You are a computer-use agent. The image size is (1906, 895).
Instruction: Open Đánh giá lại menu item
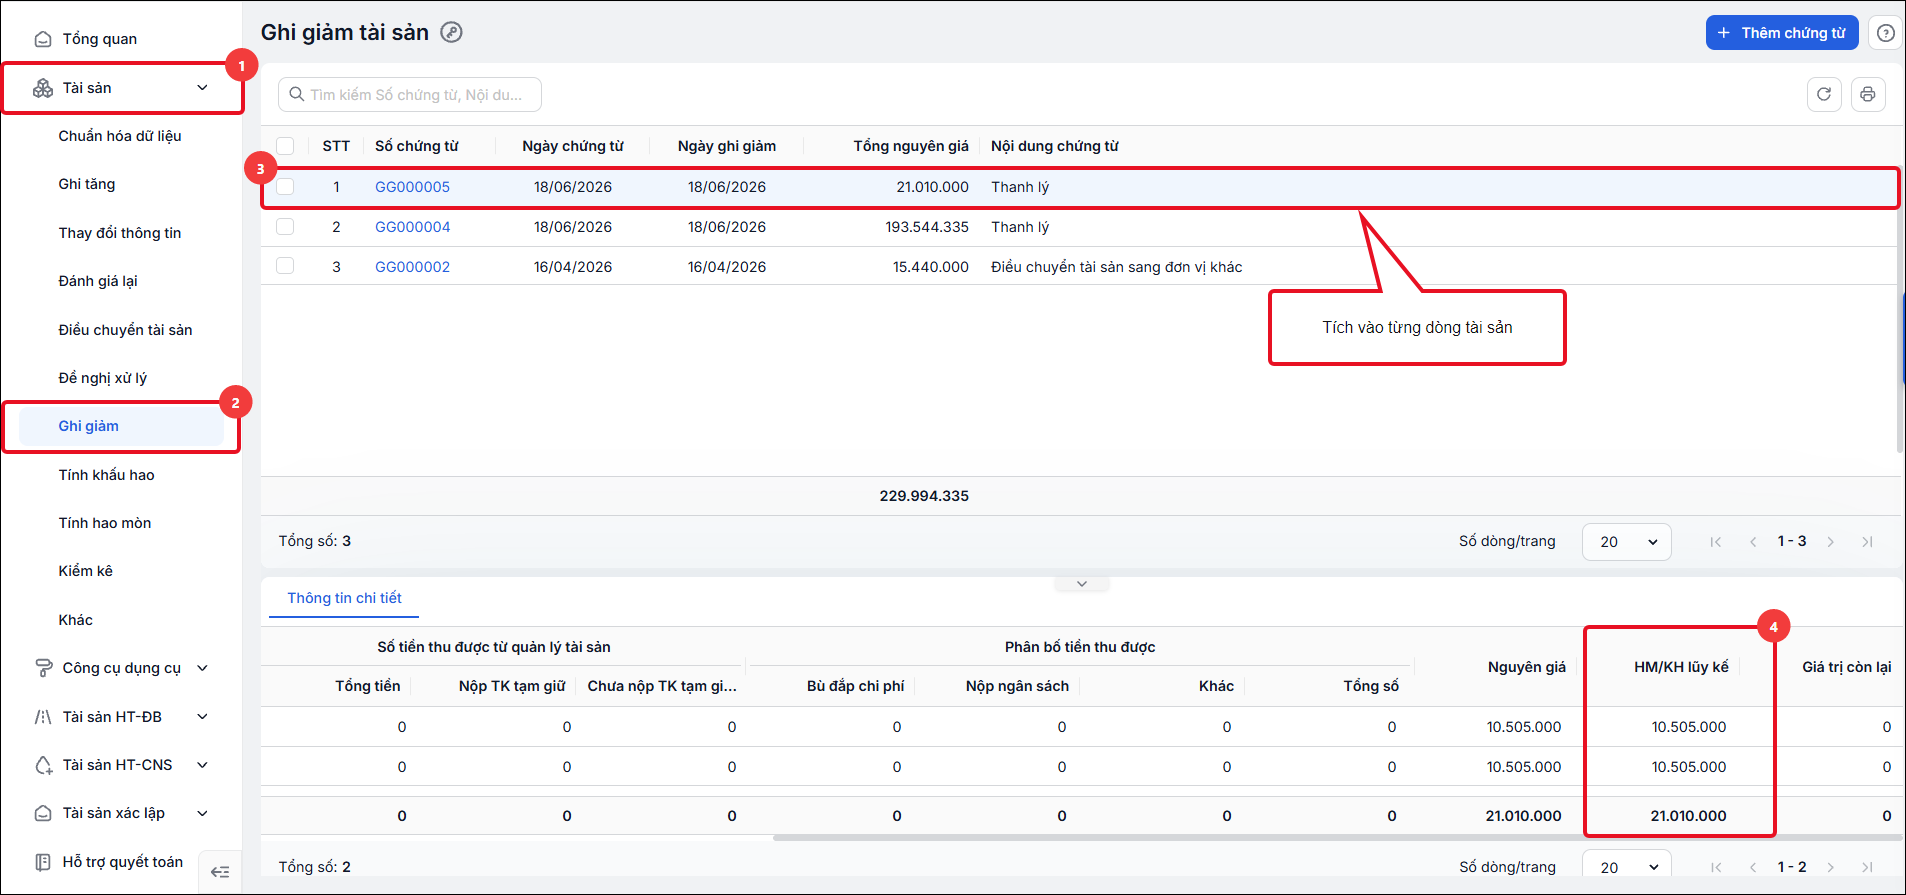[x=98, y=281]
